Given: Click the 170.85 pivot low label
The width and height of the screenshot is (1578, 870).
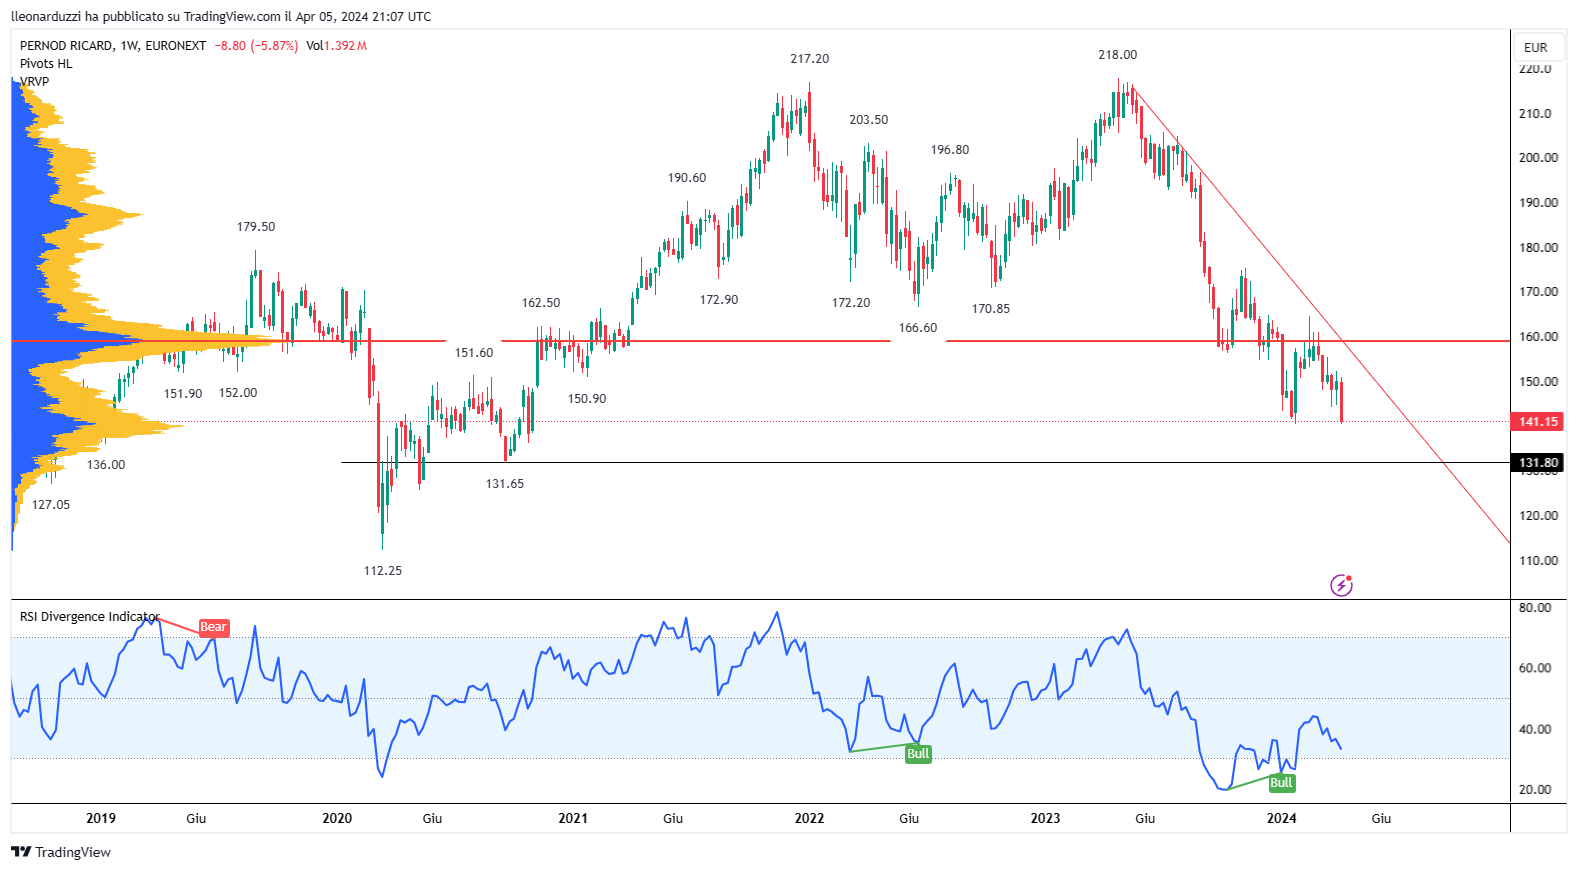Looking at the screenshot, I should pos(990,309).
